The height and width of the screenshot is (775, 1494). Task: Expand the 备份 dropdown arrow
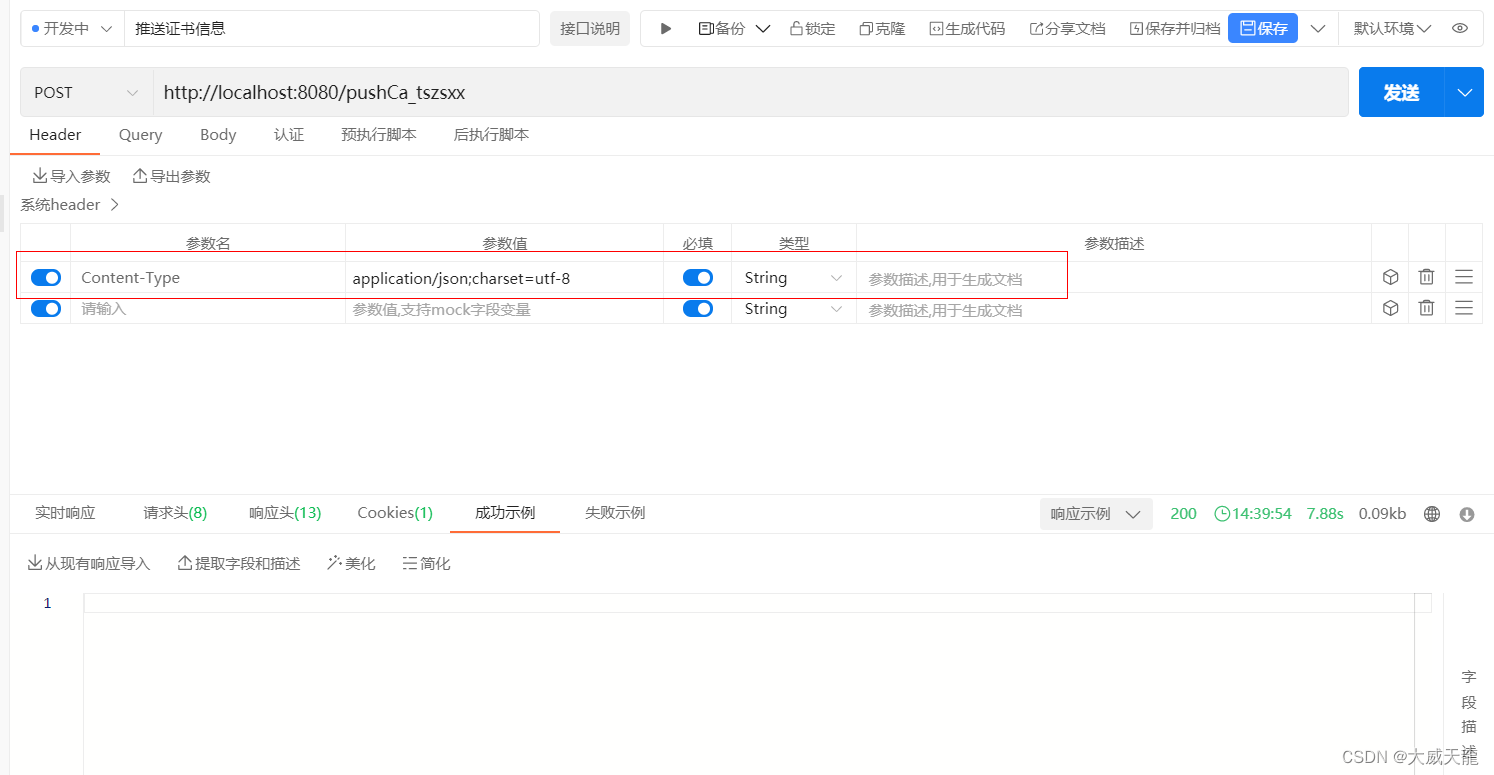(x=763, y=29)
